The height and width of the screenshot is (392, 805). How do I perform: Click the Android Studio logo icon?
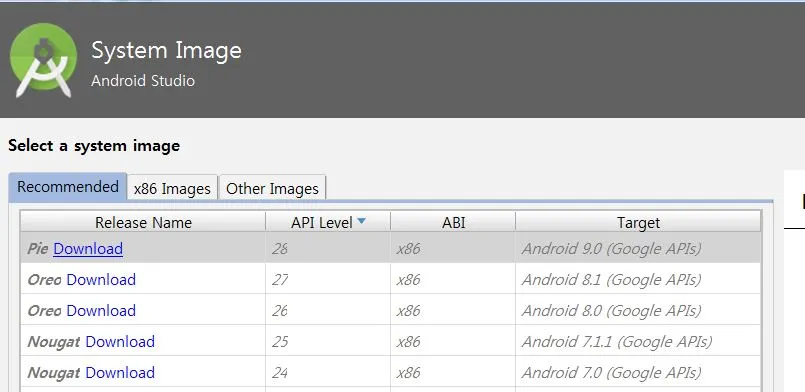[43, 60]
